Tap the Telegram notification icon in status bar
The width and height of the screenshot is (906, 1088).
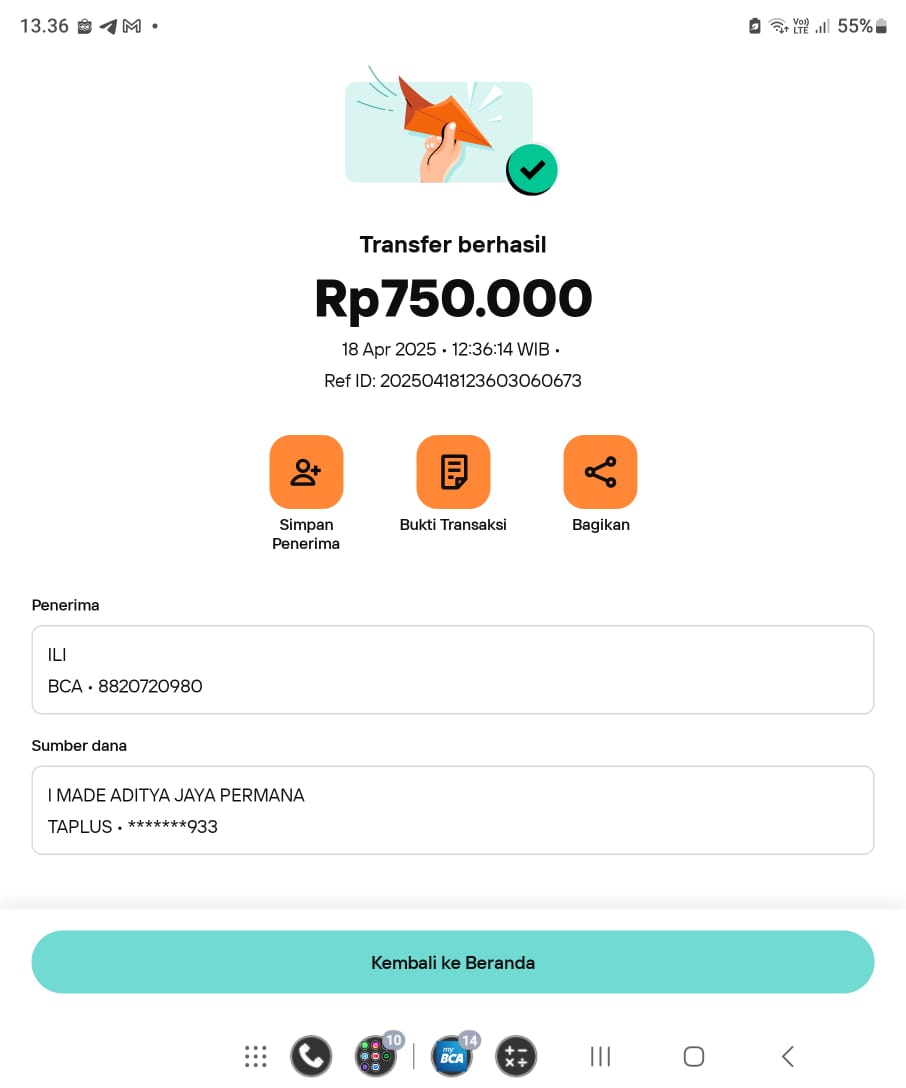(x=108, y=27)
